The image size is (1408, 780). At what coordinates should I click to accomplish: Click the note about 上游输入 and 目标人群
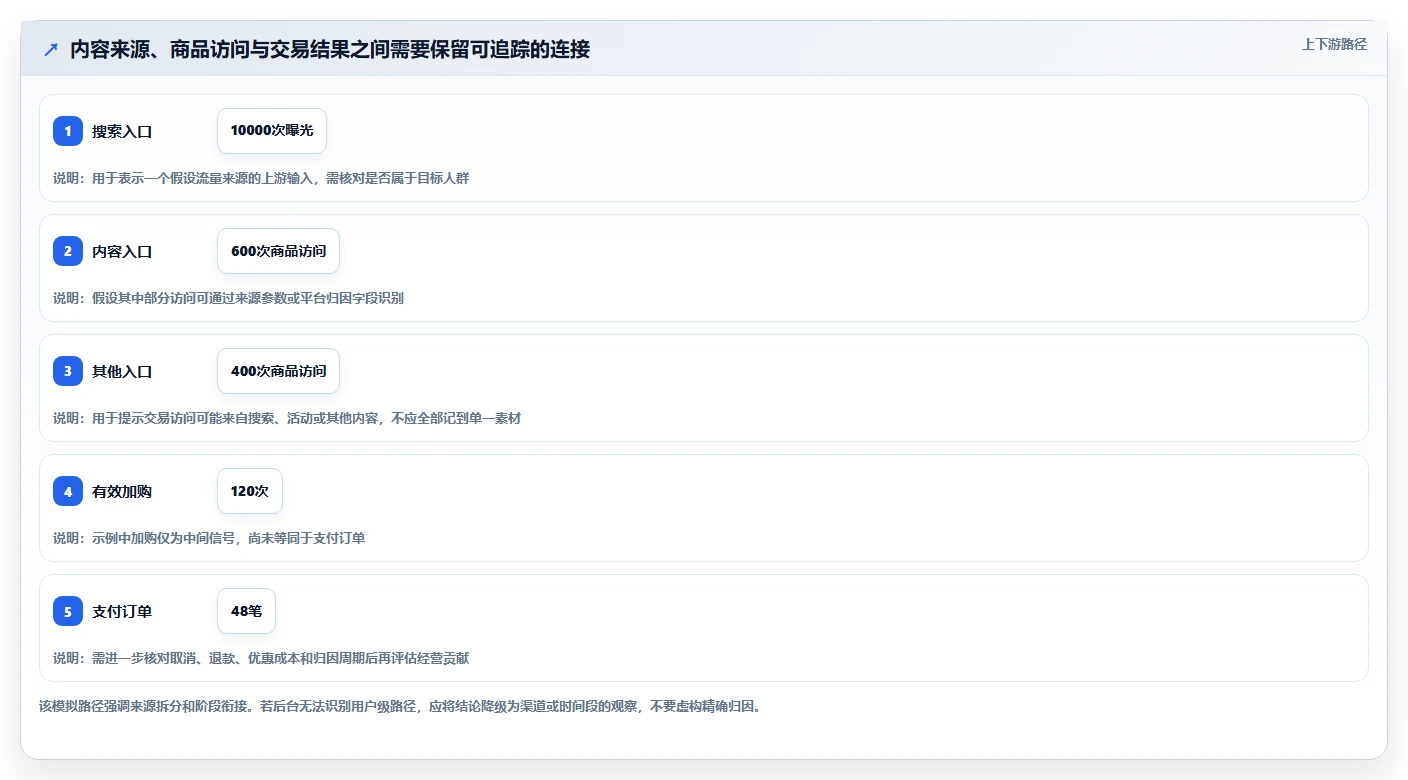261,178
